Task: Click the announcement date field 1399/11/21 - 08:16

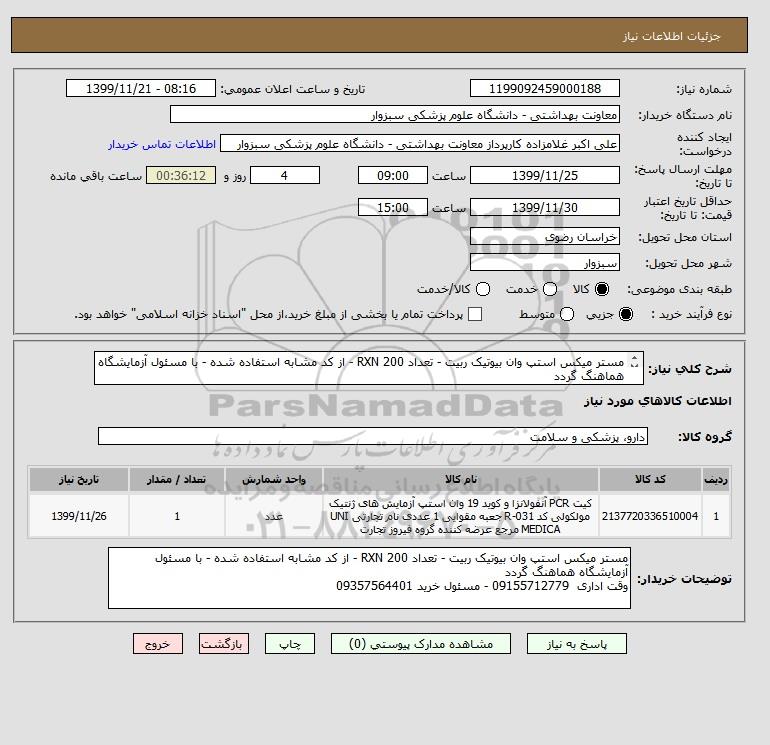Action: (141, 88)
